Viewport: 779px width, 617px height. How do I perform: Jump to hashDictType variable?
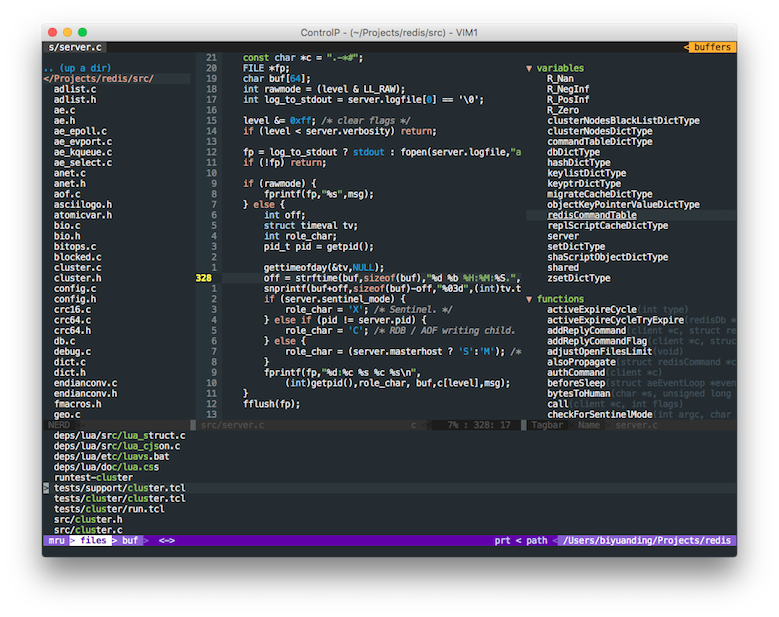point(579,163)
